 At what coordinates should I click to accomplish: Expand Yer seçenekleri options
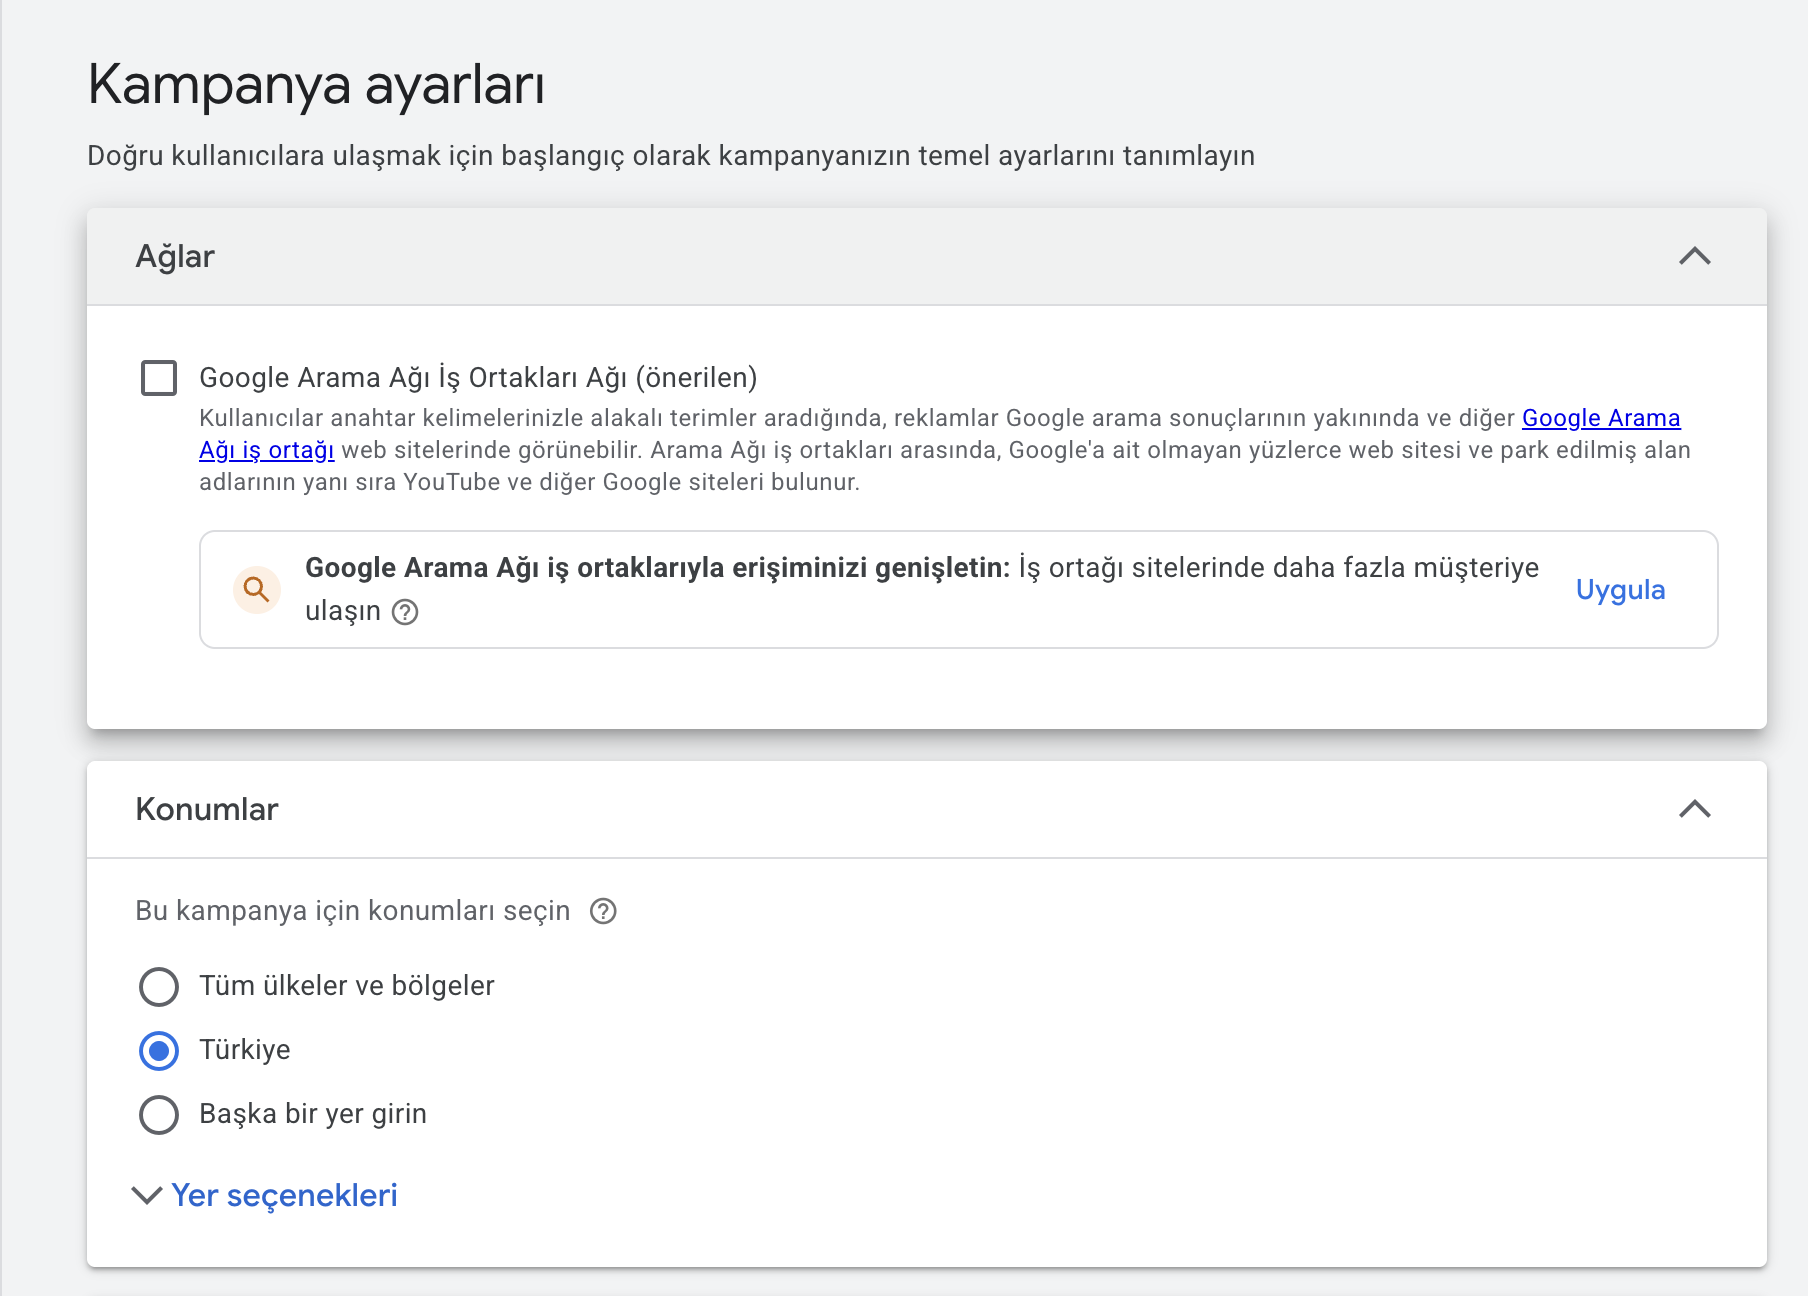pos(265,1195)
